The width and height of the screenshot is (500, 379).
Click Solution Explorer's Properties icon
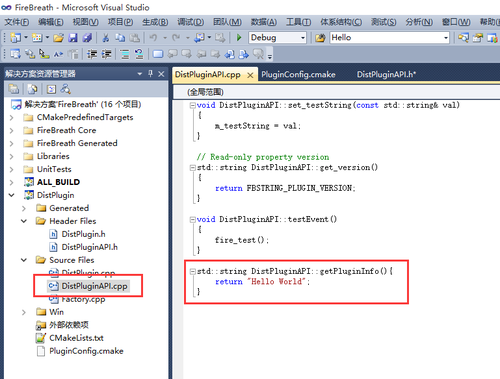click(x=14, y=89)
